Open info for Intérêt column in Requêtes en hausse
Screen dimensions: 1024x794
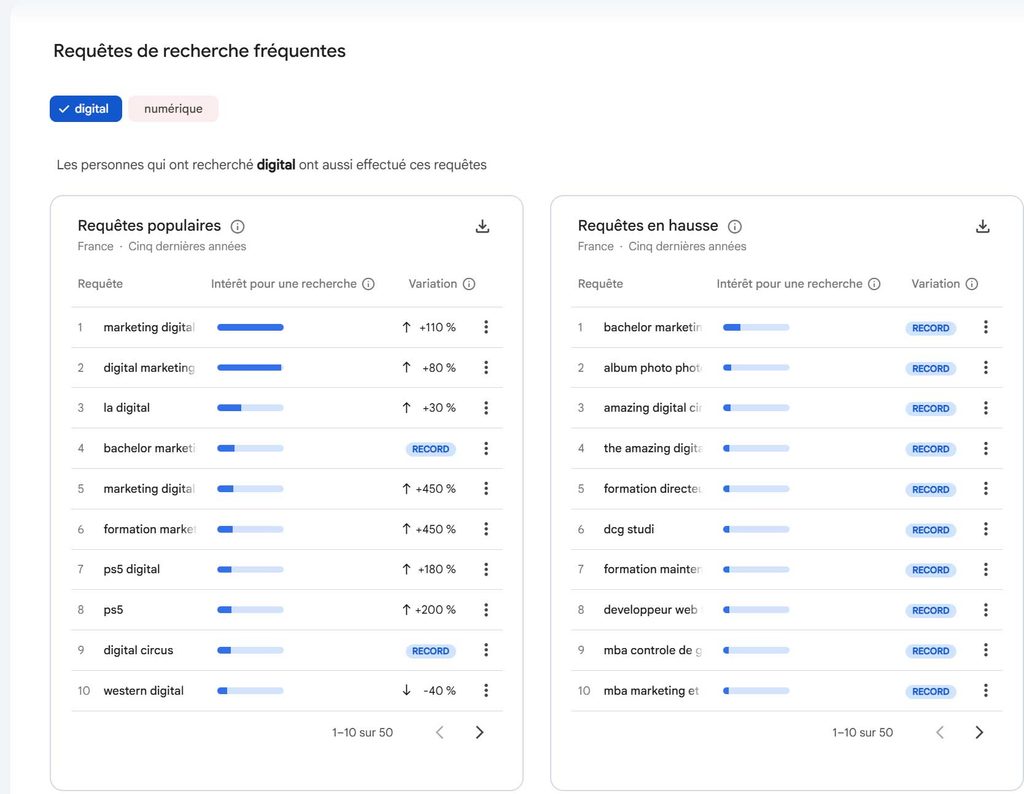click(x=874, y=284)
